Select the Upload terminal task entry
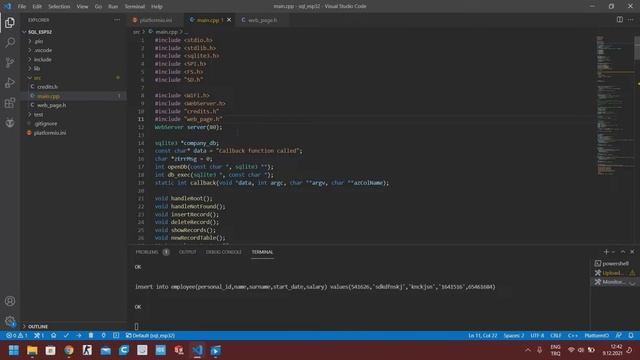Image resolution: width=640 pixels, height=360 pixels. [x=615, y=273]
